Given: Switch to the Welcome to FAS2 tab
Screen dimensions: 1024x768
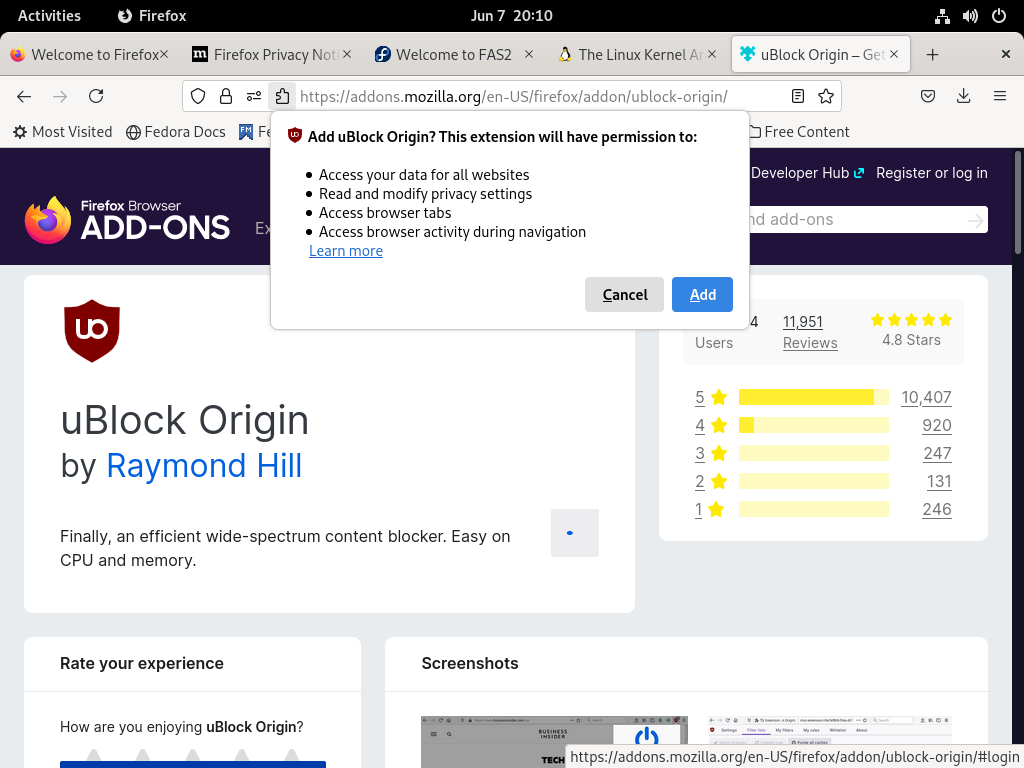Looking at the screenshot, I should pyautogui.click(x=454, y=55).
